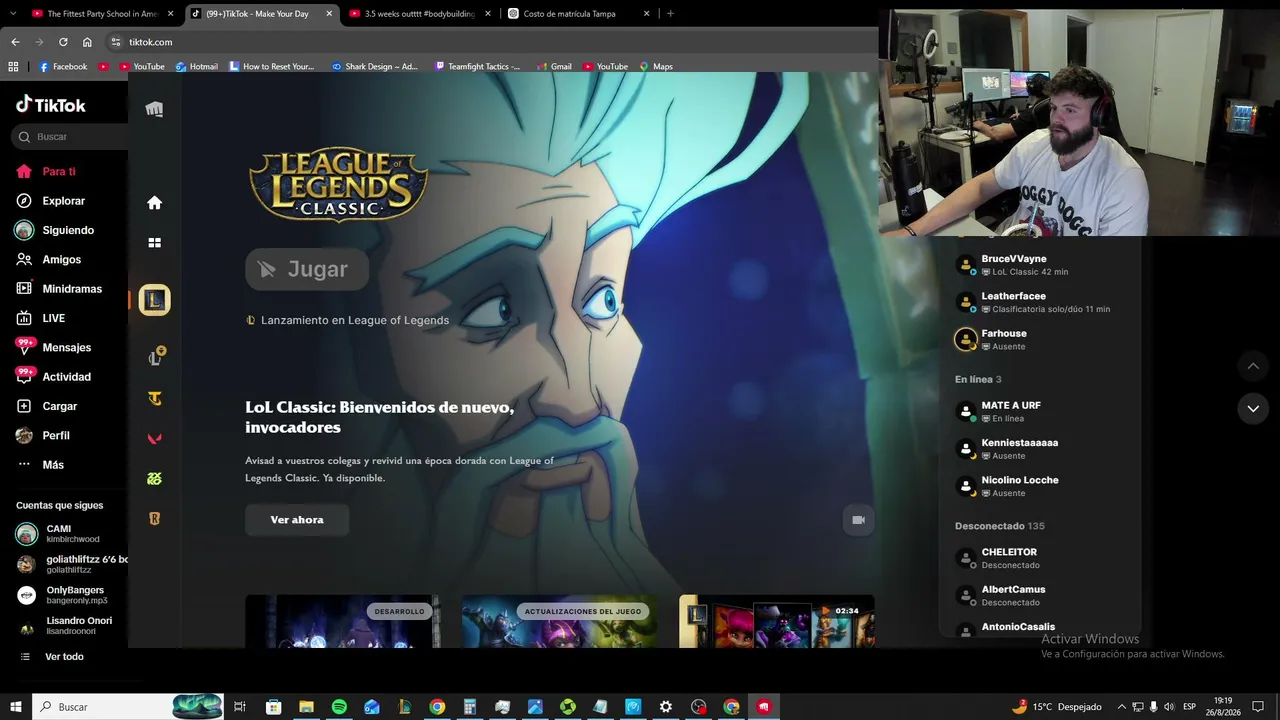
Task: Click the up chevron next to friends list
Action: pos(1253,366)
